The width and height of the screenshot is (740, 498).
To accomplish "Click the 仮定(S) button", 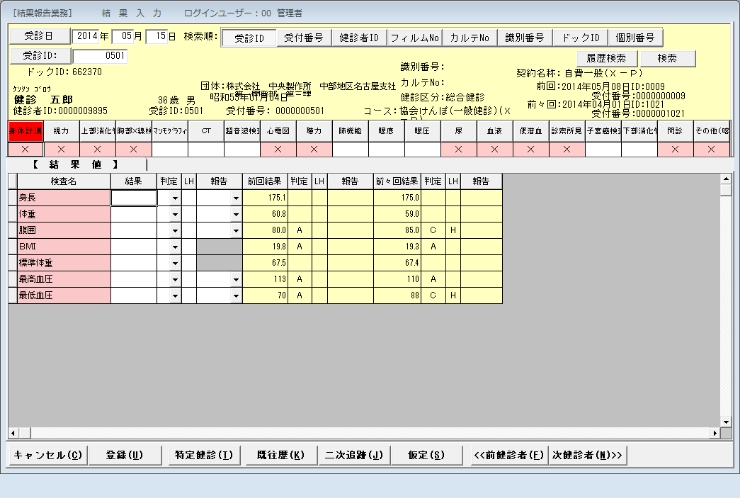I will tap(426, 455).
